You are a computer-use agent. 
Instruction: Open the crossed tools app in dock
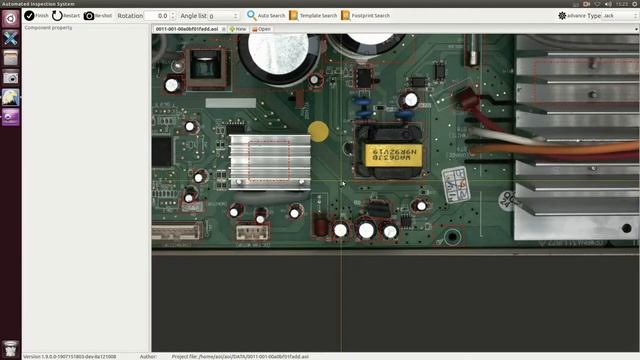click(x=11, y=38)
